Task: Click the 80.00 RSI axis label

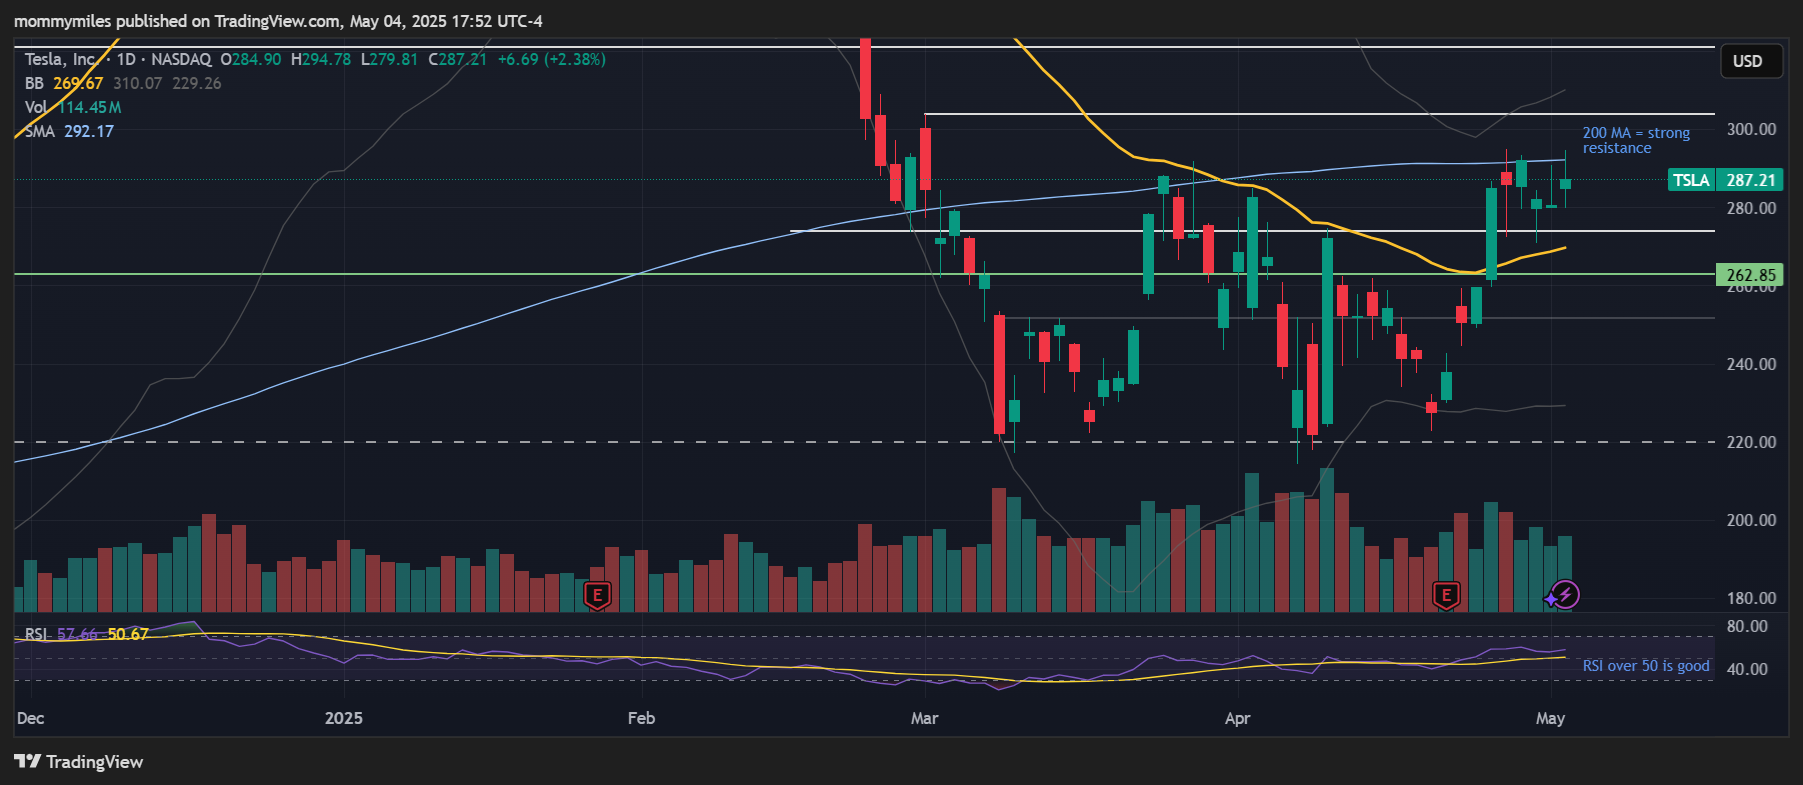Action: 1747,626
